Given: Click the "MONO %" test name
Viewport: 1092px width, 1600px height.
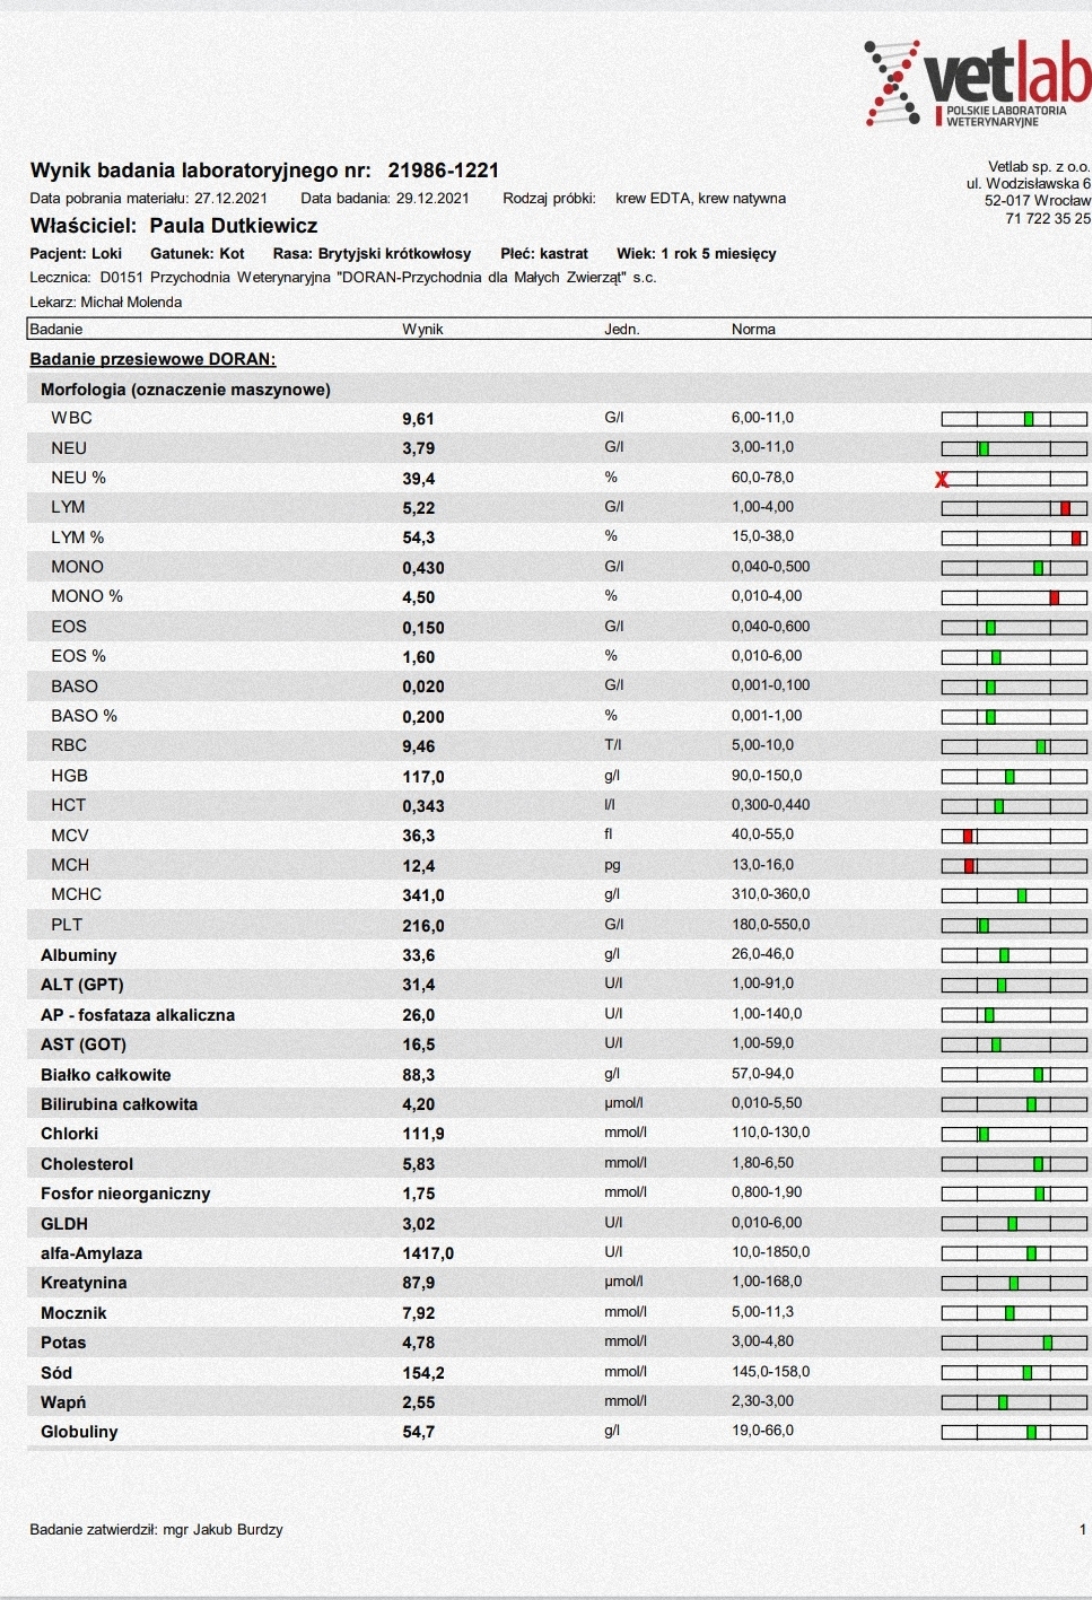Looking at the screenshot, I should [x=87, y=596].
